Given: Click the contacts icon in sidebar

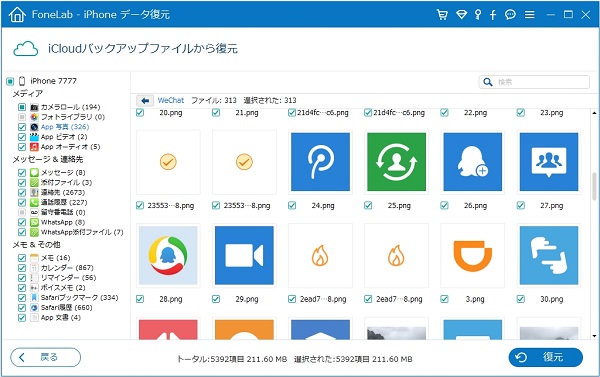Looking at the screenshot, I should [x=34, y=193].
